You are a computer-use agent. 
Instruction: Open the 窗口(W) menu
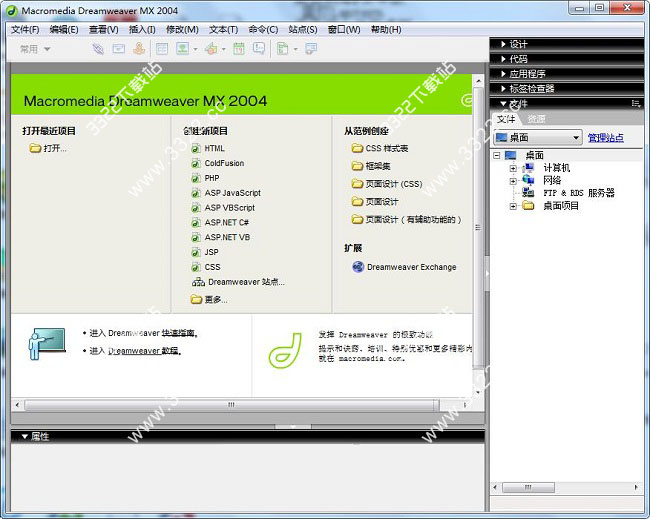coord(344,29)
